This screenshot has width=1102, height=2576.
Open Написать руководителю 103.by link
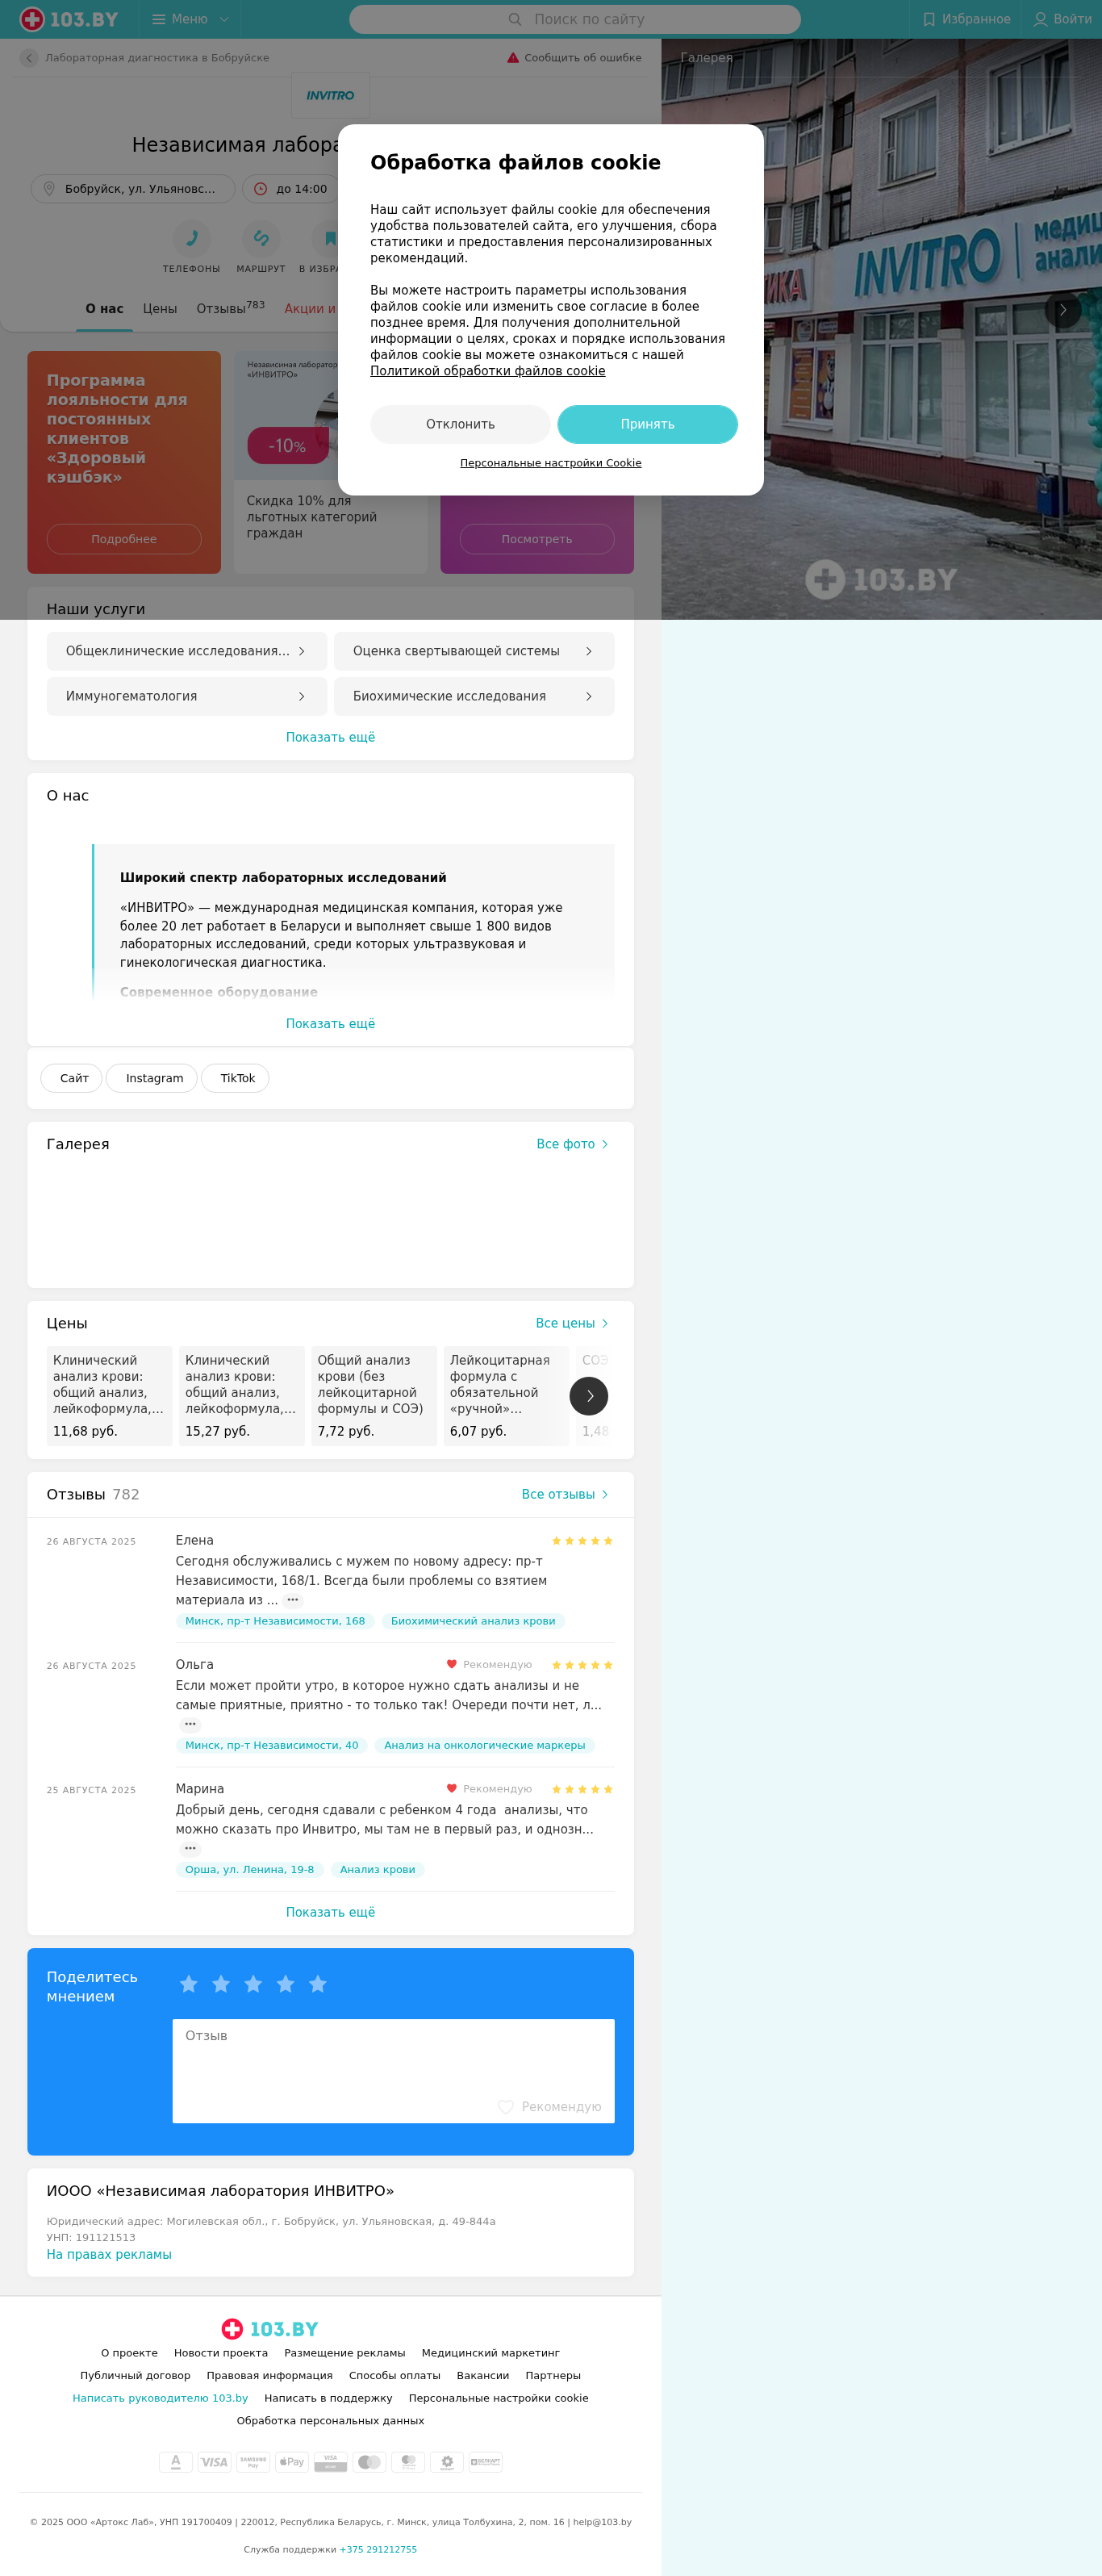click(160, 2398)
